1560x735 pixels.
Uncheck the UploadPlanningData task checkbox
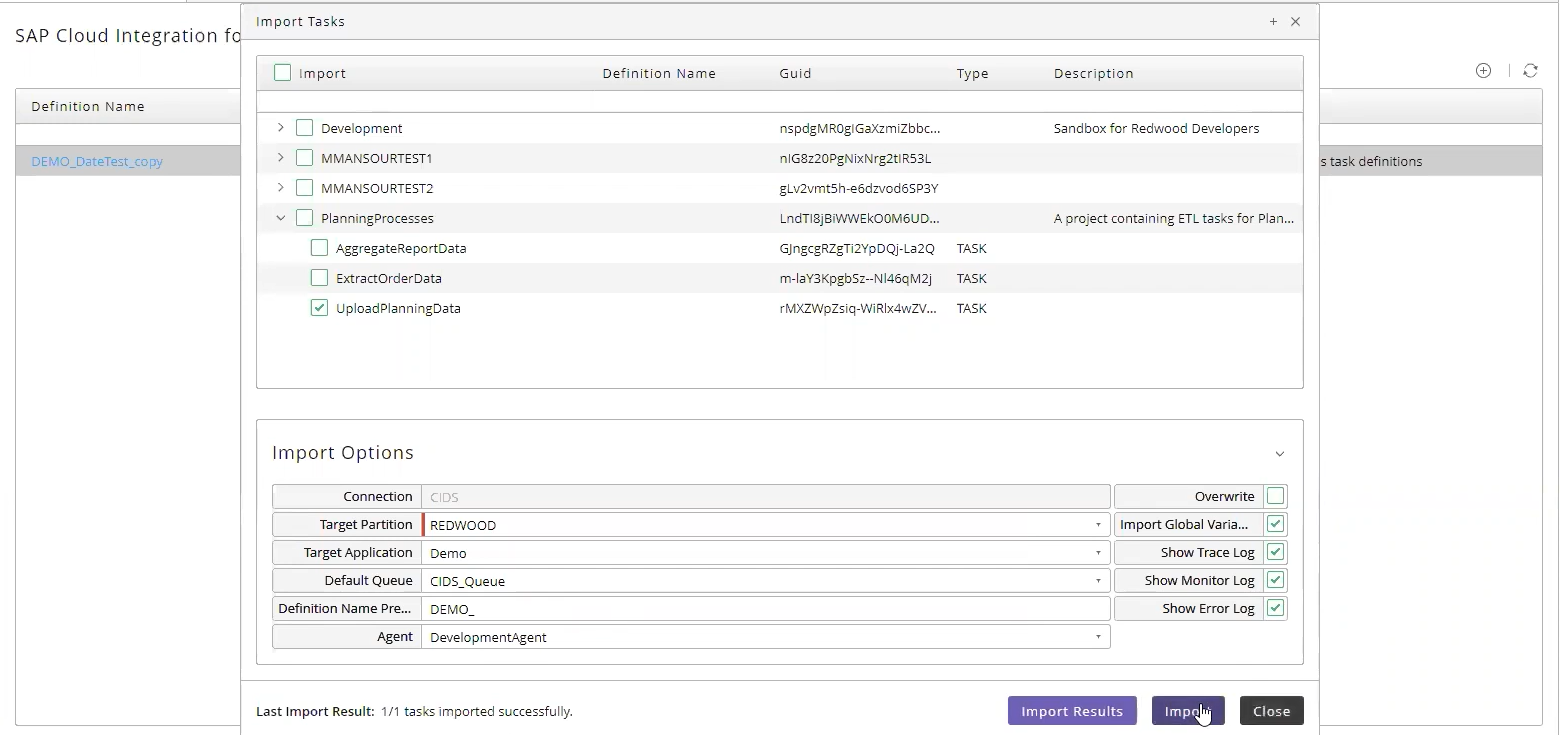(319, 308)
